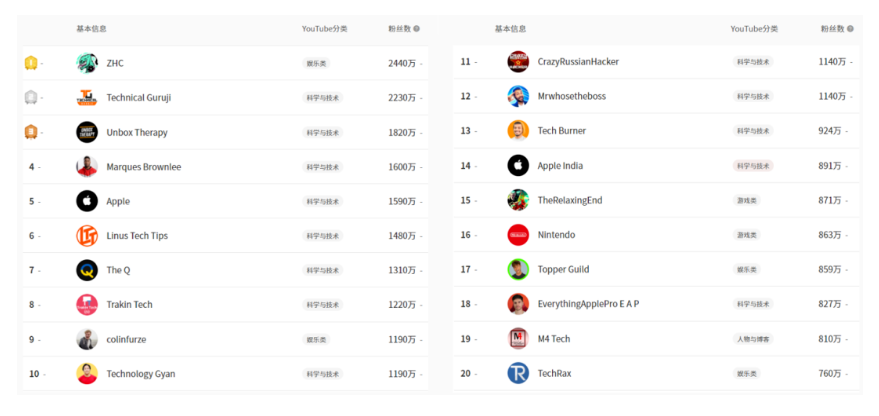
Task: Click the right table's 粉丝数 header
Action: tap(832, 29)
